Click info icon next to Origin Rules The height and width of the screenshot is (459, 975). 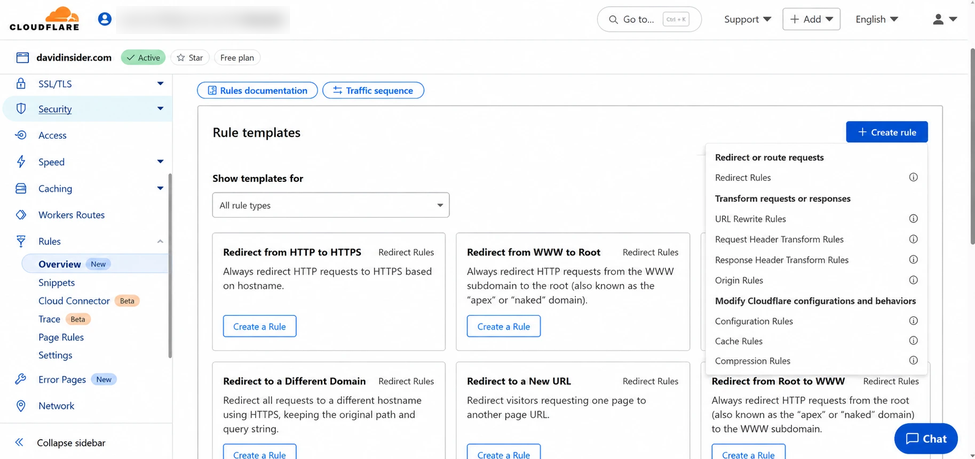click(913, 280)
